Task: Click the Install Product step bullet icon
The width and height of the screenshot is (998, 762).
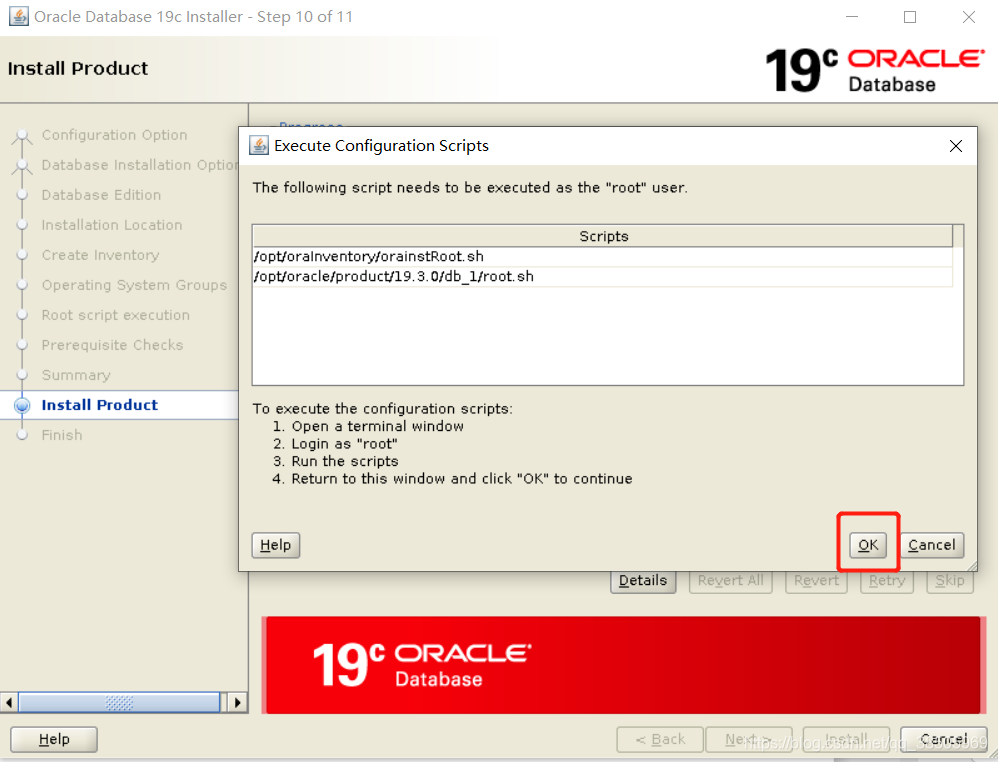Action: (x=22, y=406)
